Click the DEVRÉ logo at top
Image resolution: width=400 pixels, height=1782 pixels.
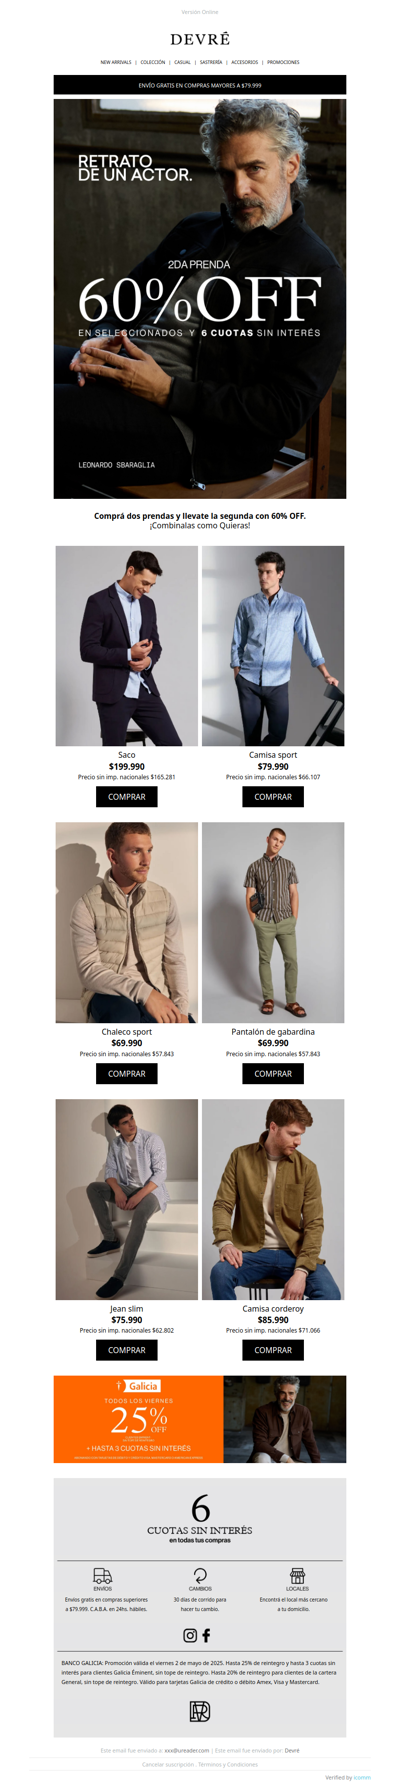click(x=200, y=39)
